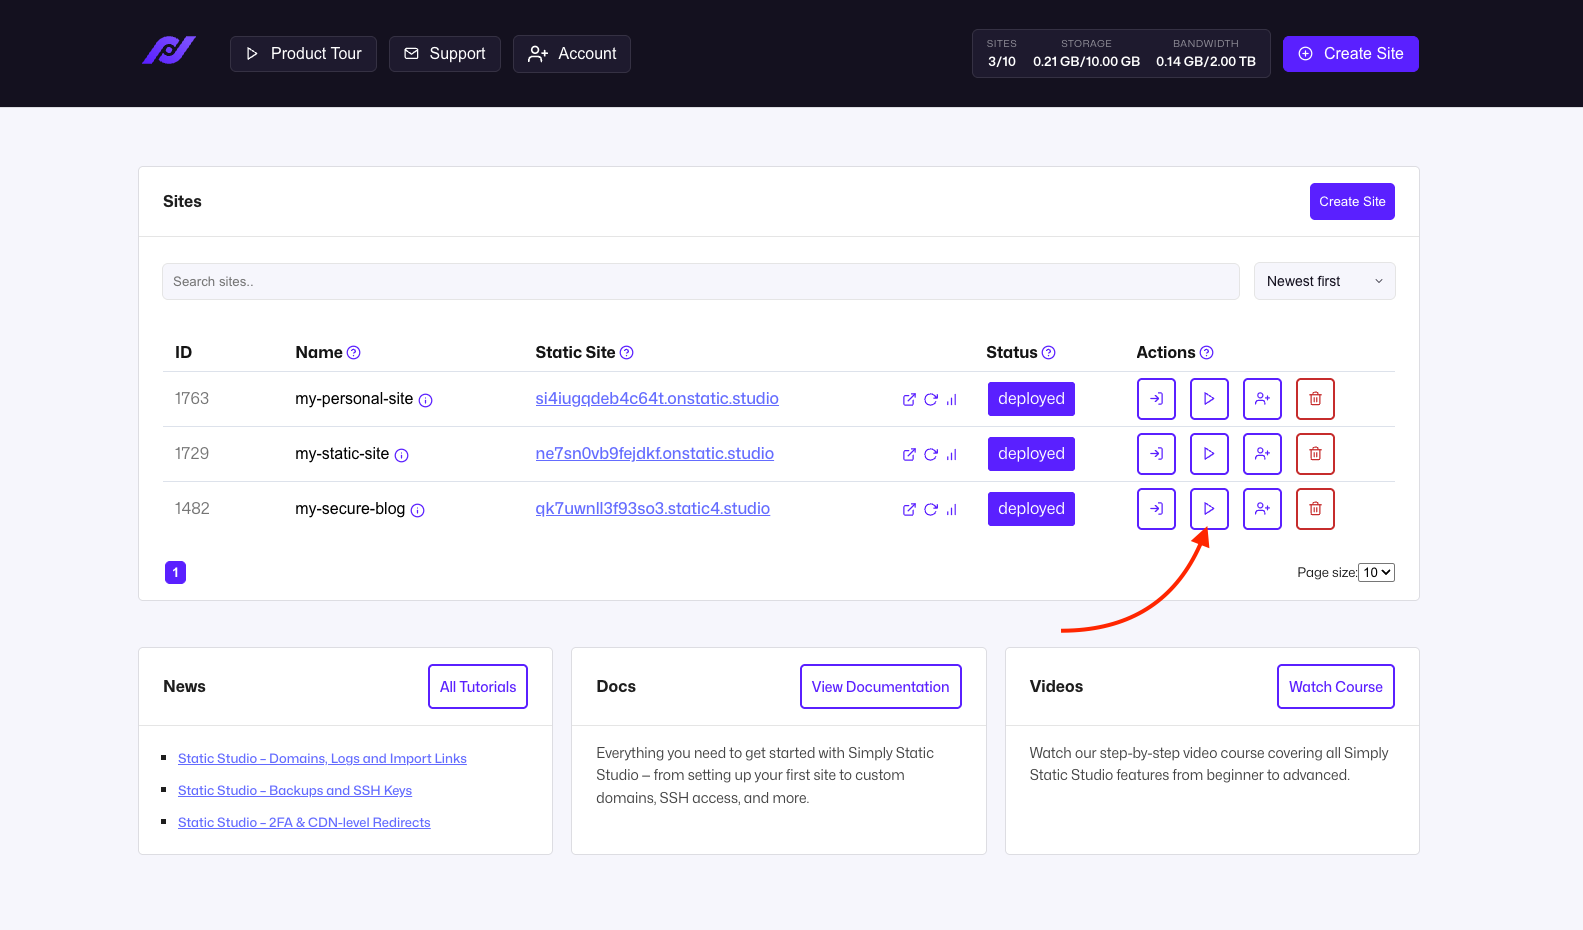The height and width of the screenshot is (930, 1583).
Task: Show info icon for my-personal-site
Action: (x=426, y=401)
